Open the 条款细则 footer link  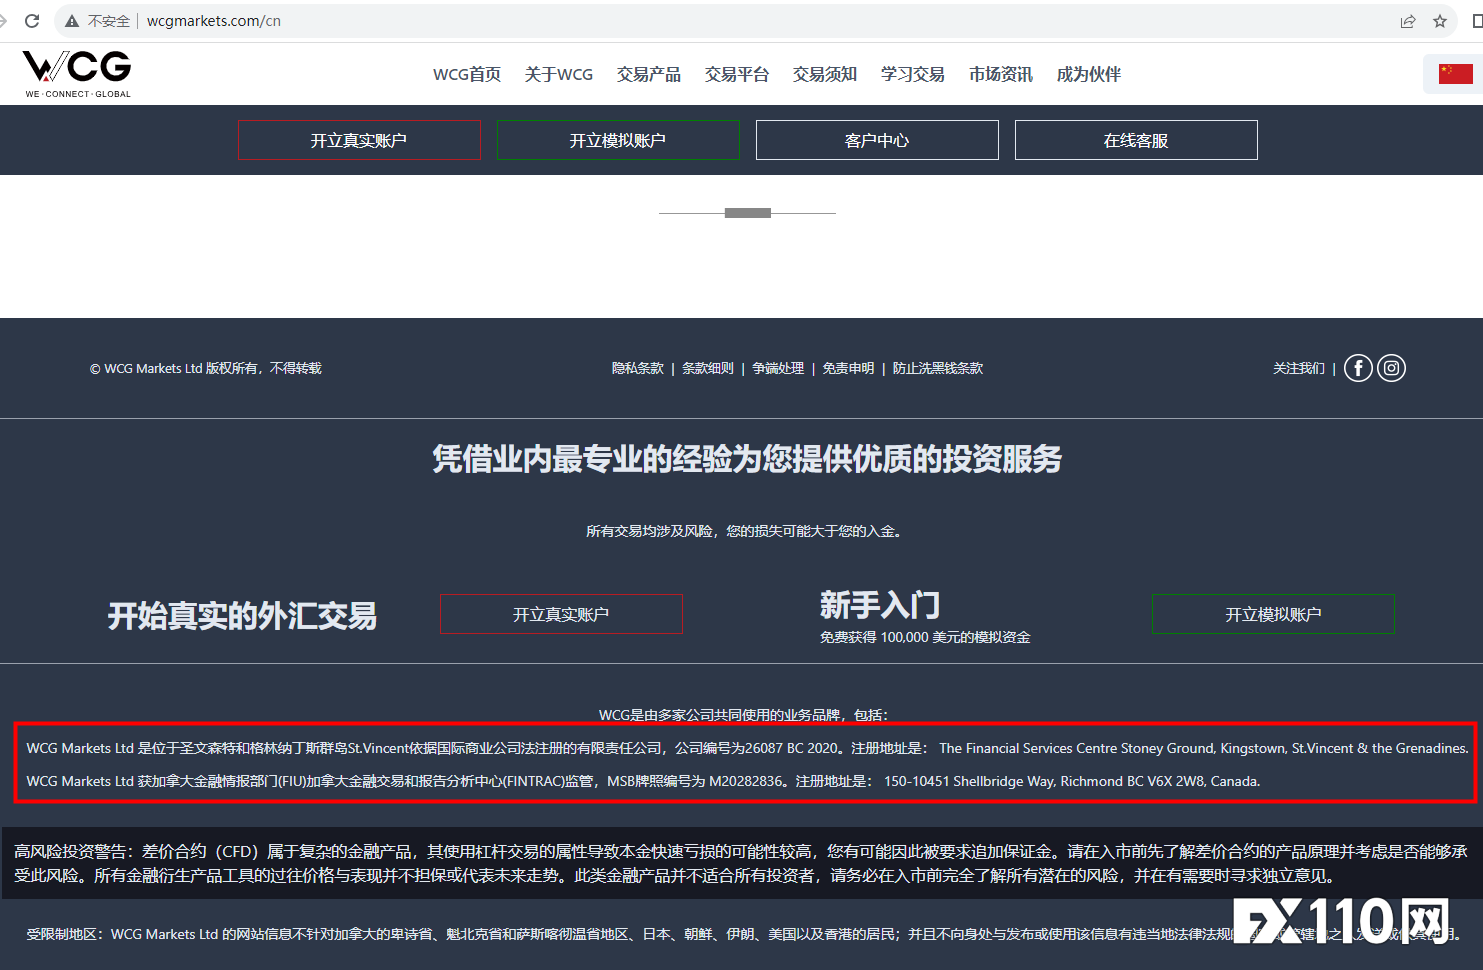coord(708,368)
